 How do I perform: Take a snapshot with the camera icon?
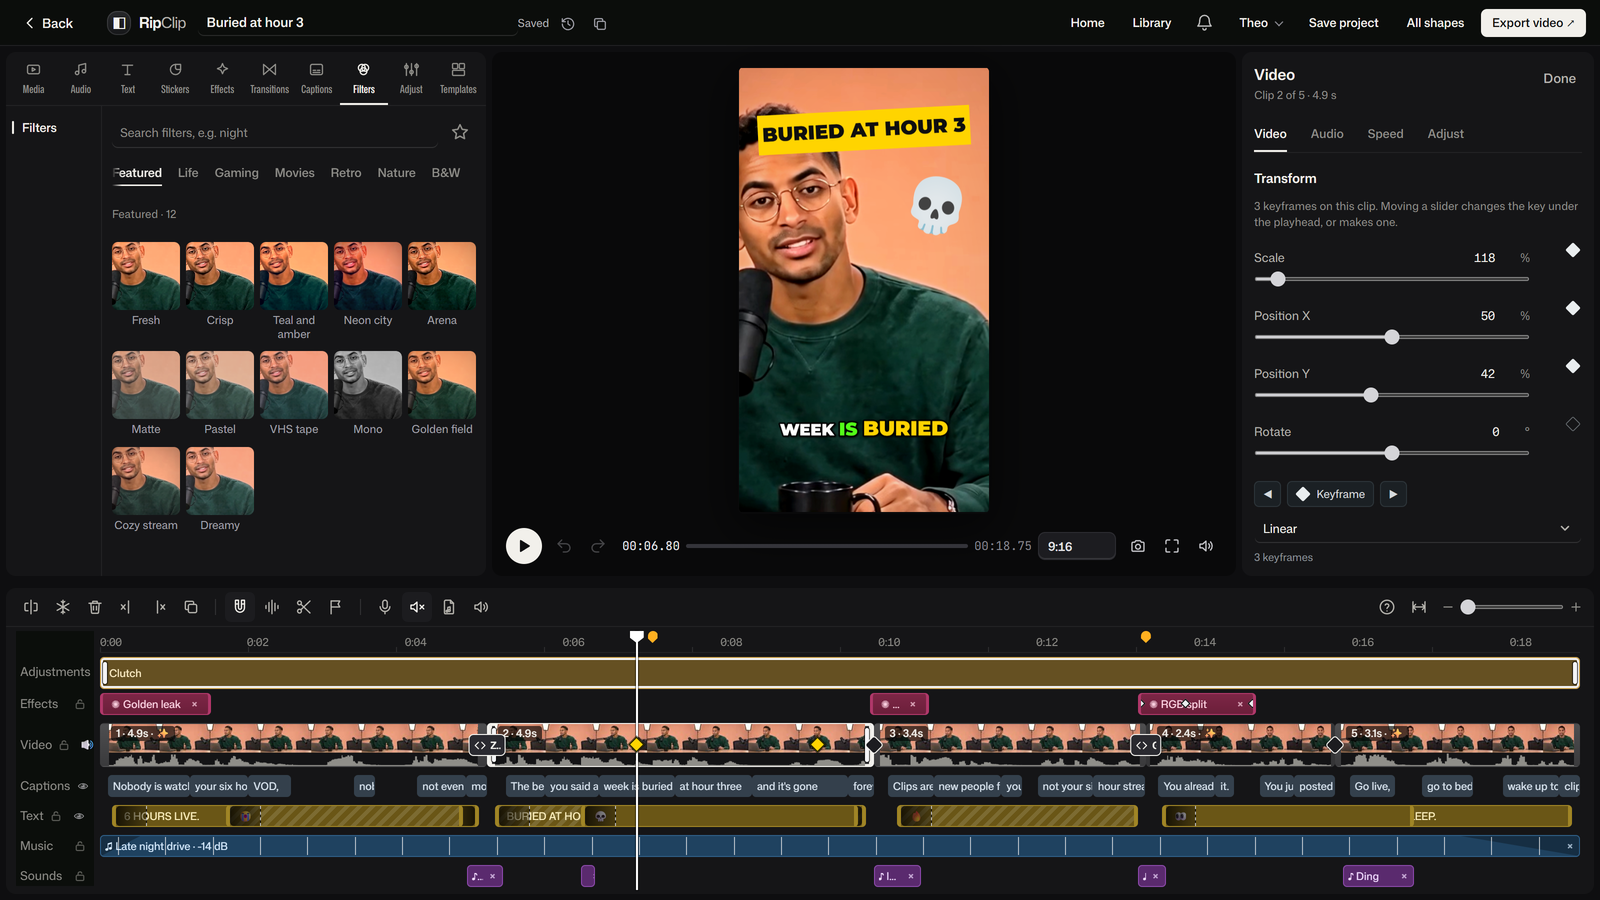1138,546
